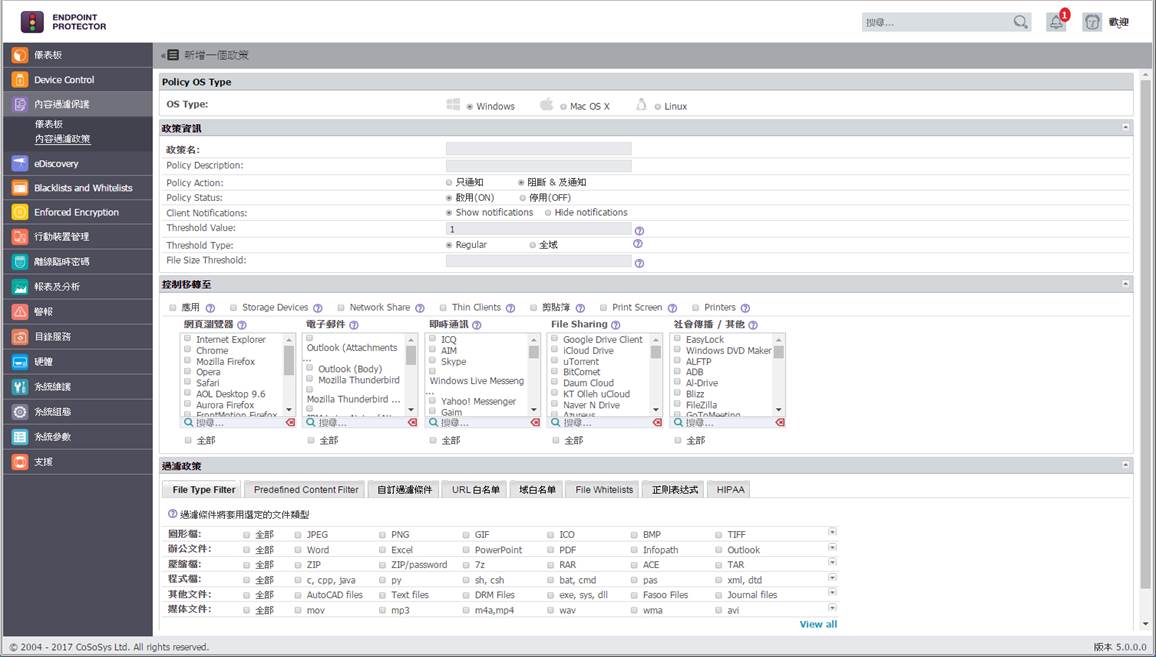
Task: Open the notifications bell icon
Action: [1056, 22]
